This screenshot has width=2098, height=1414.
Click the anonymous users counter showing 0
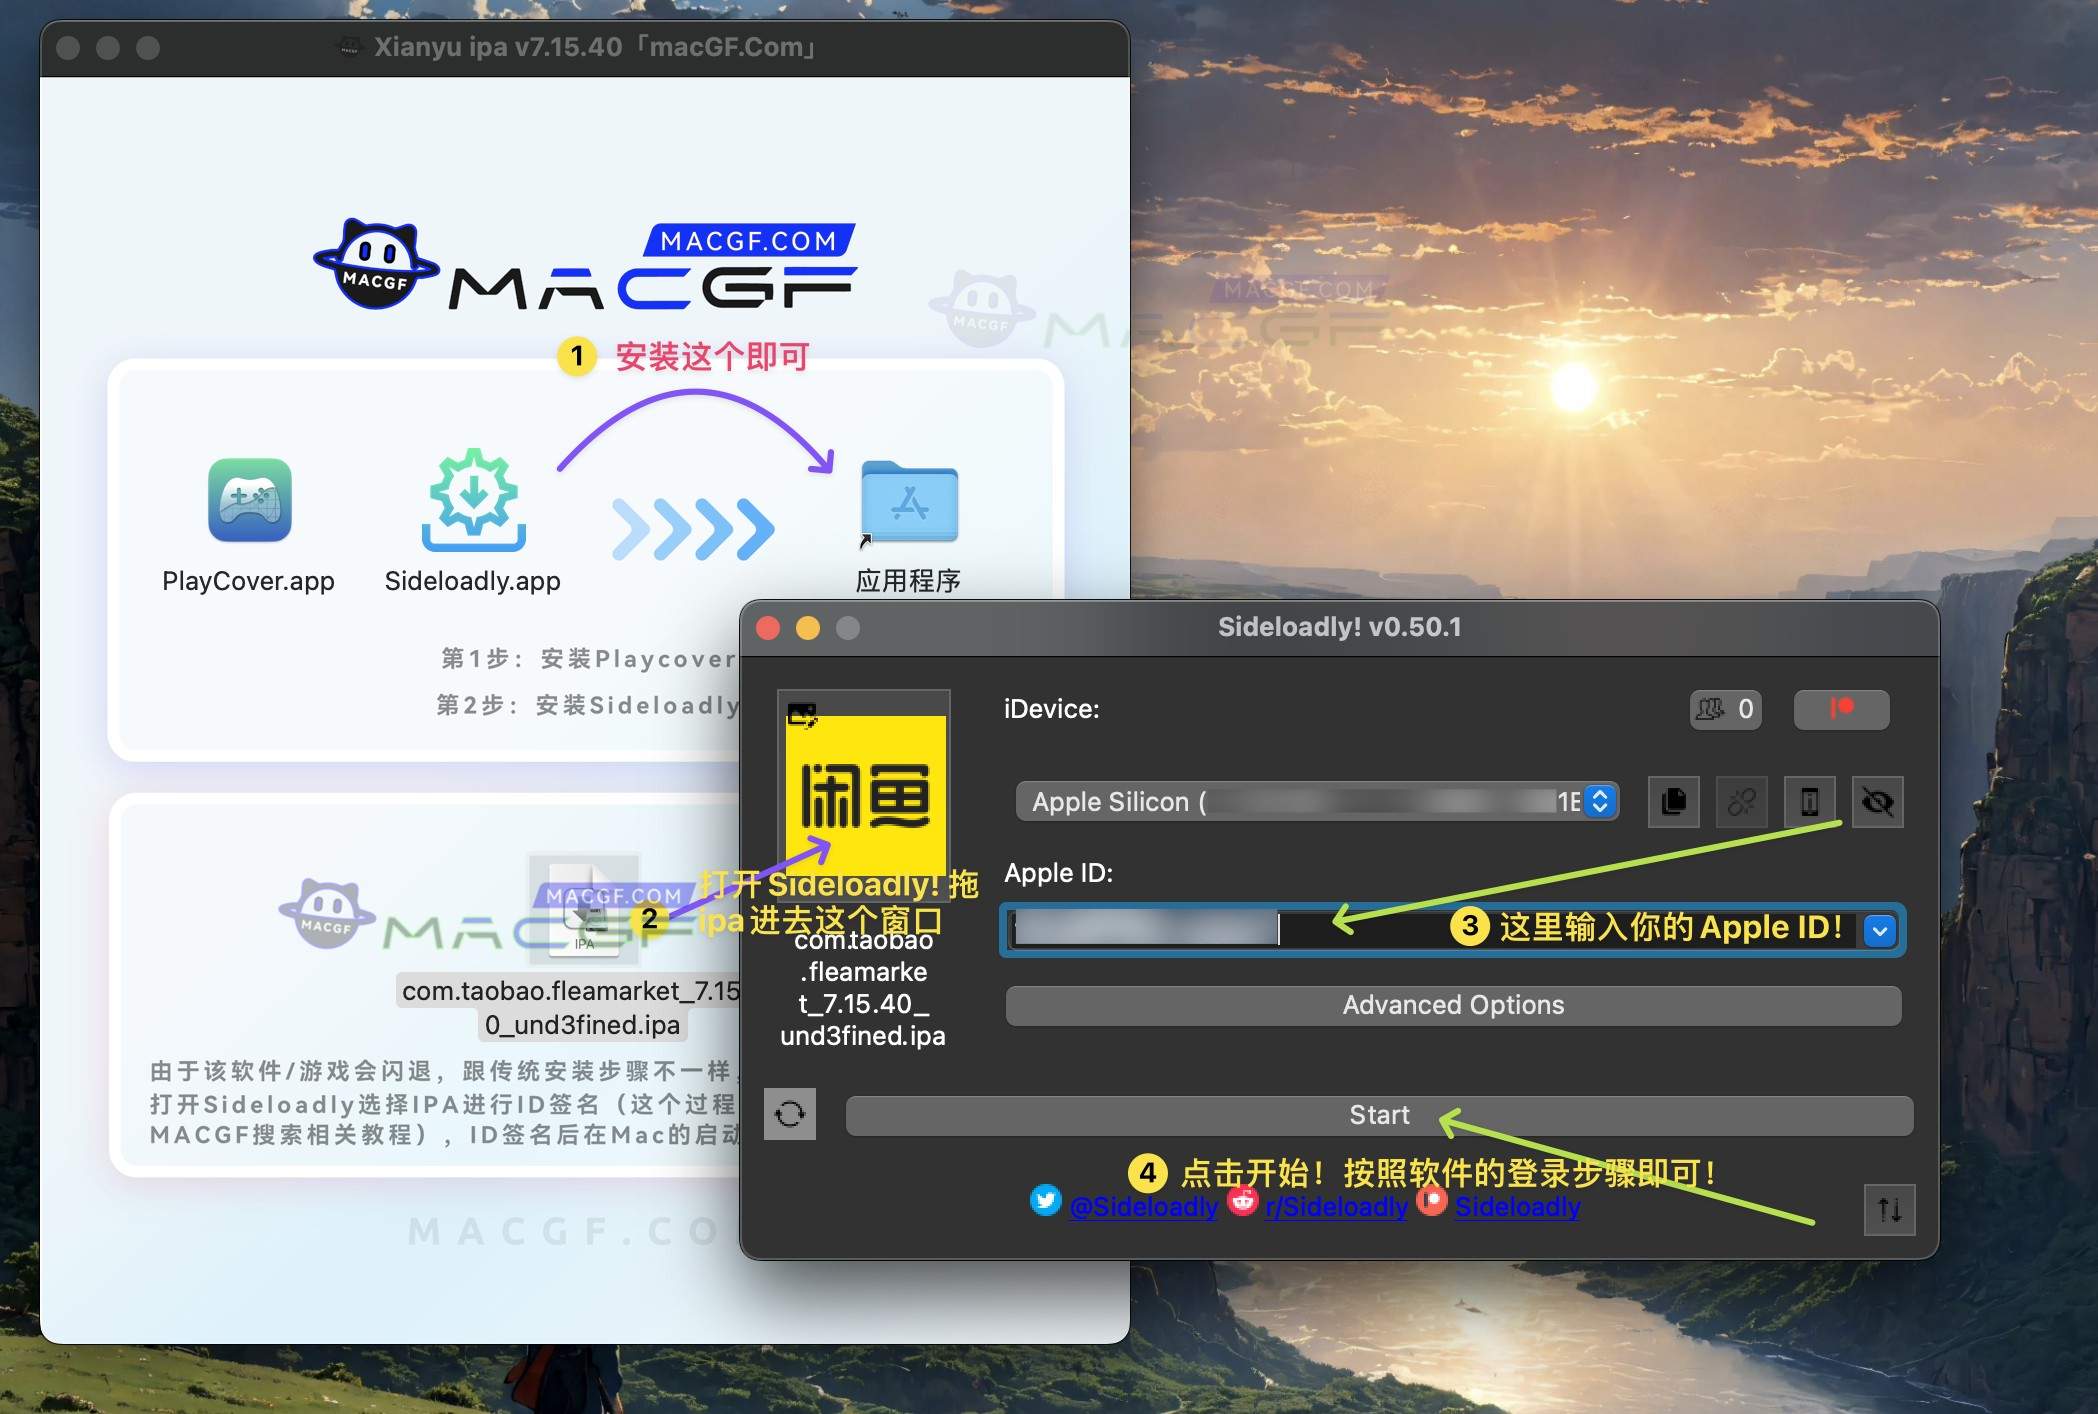tap(1725, 710)
